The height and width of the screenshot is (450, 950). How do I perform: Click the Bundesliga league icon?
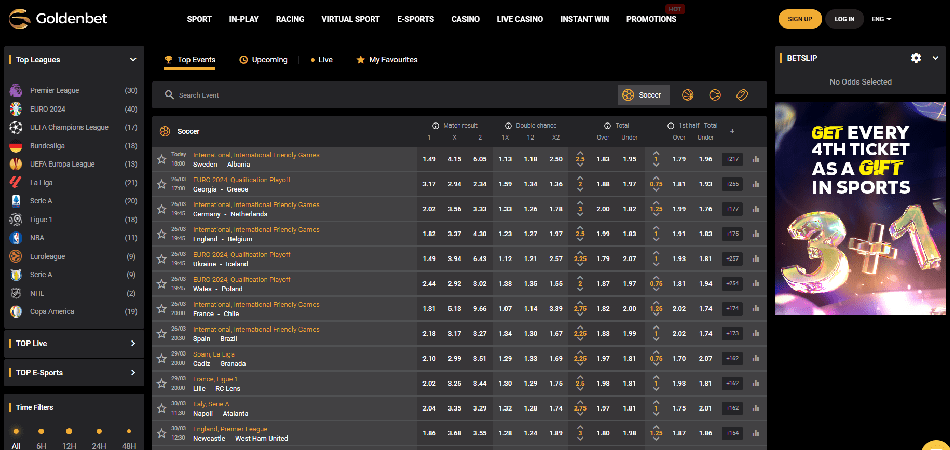click(x=15, y=146)
